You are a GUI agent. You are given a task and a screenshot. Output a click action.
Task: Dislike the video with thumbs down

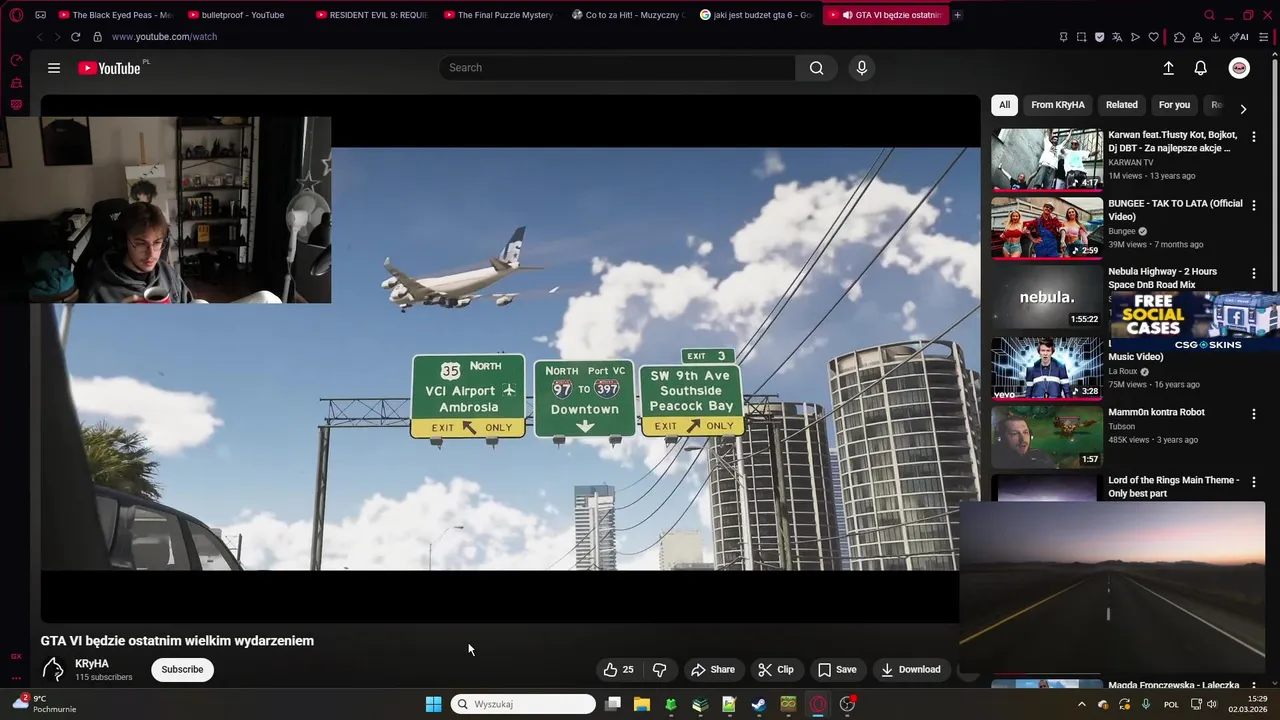coord(660,670)
